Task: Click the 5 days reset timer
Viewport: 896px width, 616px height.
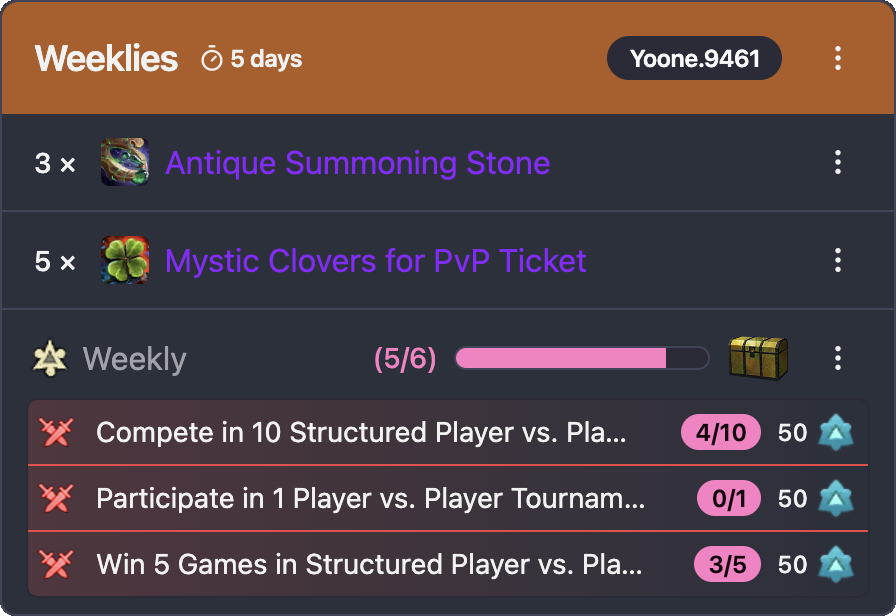Action: [252, 59]
